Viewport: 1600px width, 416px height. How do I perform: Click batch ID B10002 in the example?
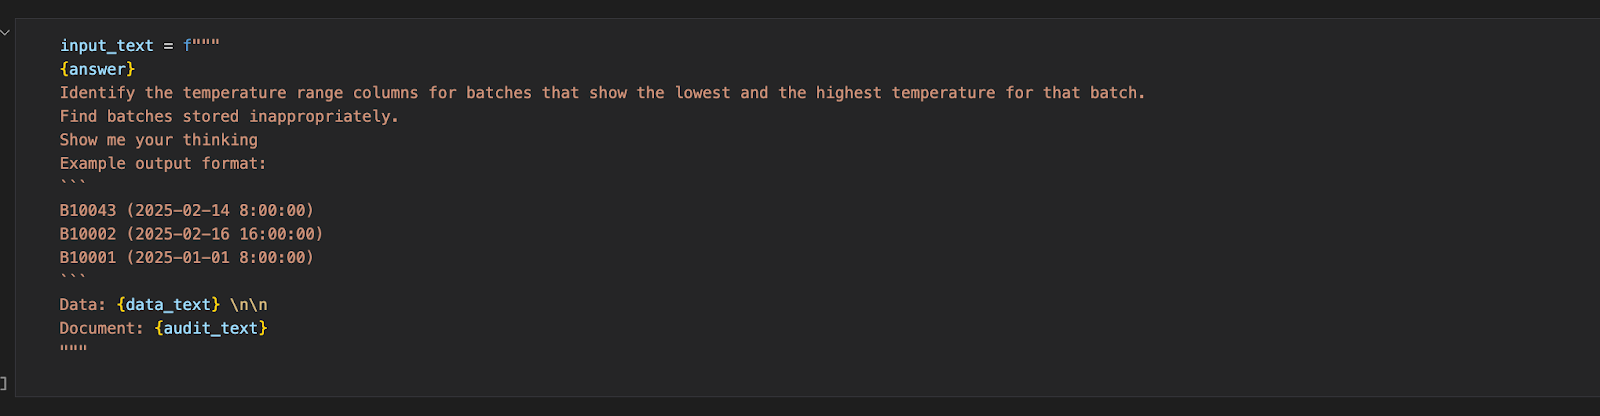pyautogui.click(x=88, y=234)
